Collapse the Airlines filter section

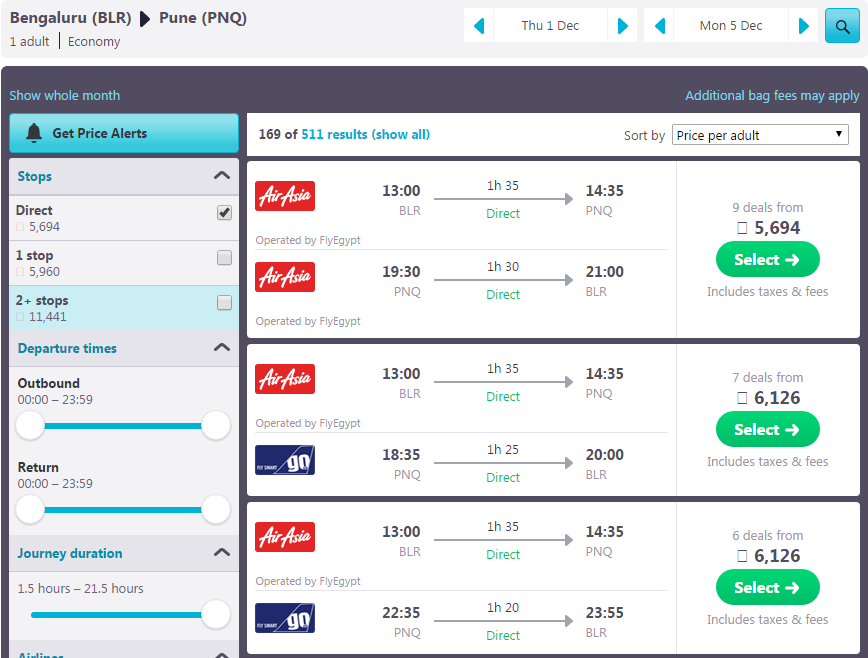pos(221,655)
